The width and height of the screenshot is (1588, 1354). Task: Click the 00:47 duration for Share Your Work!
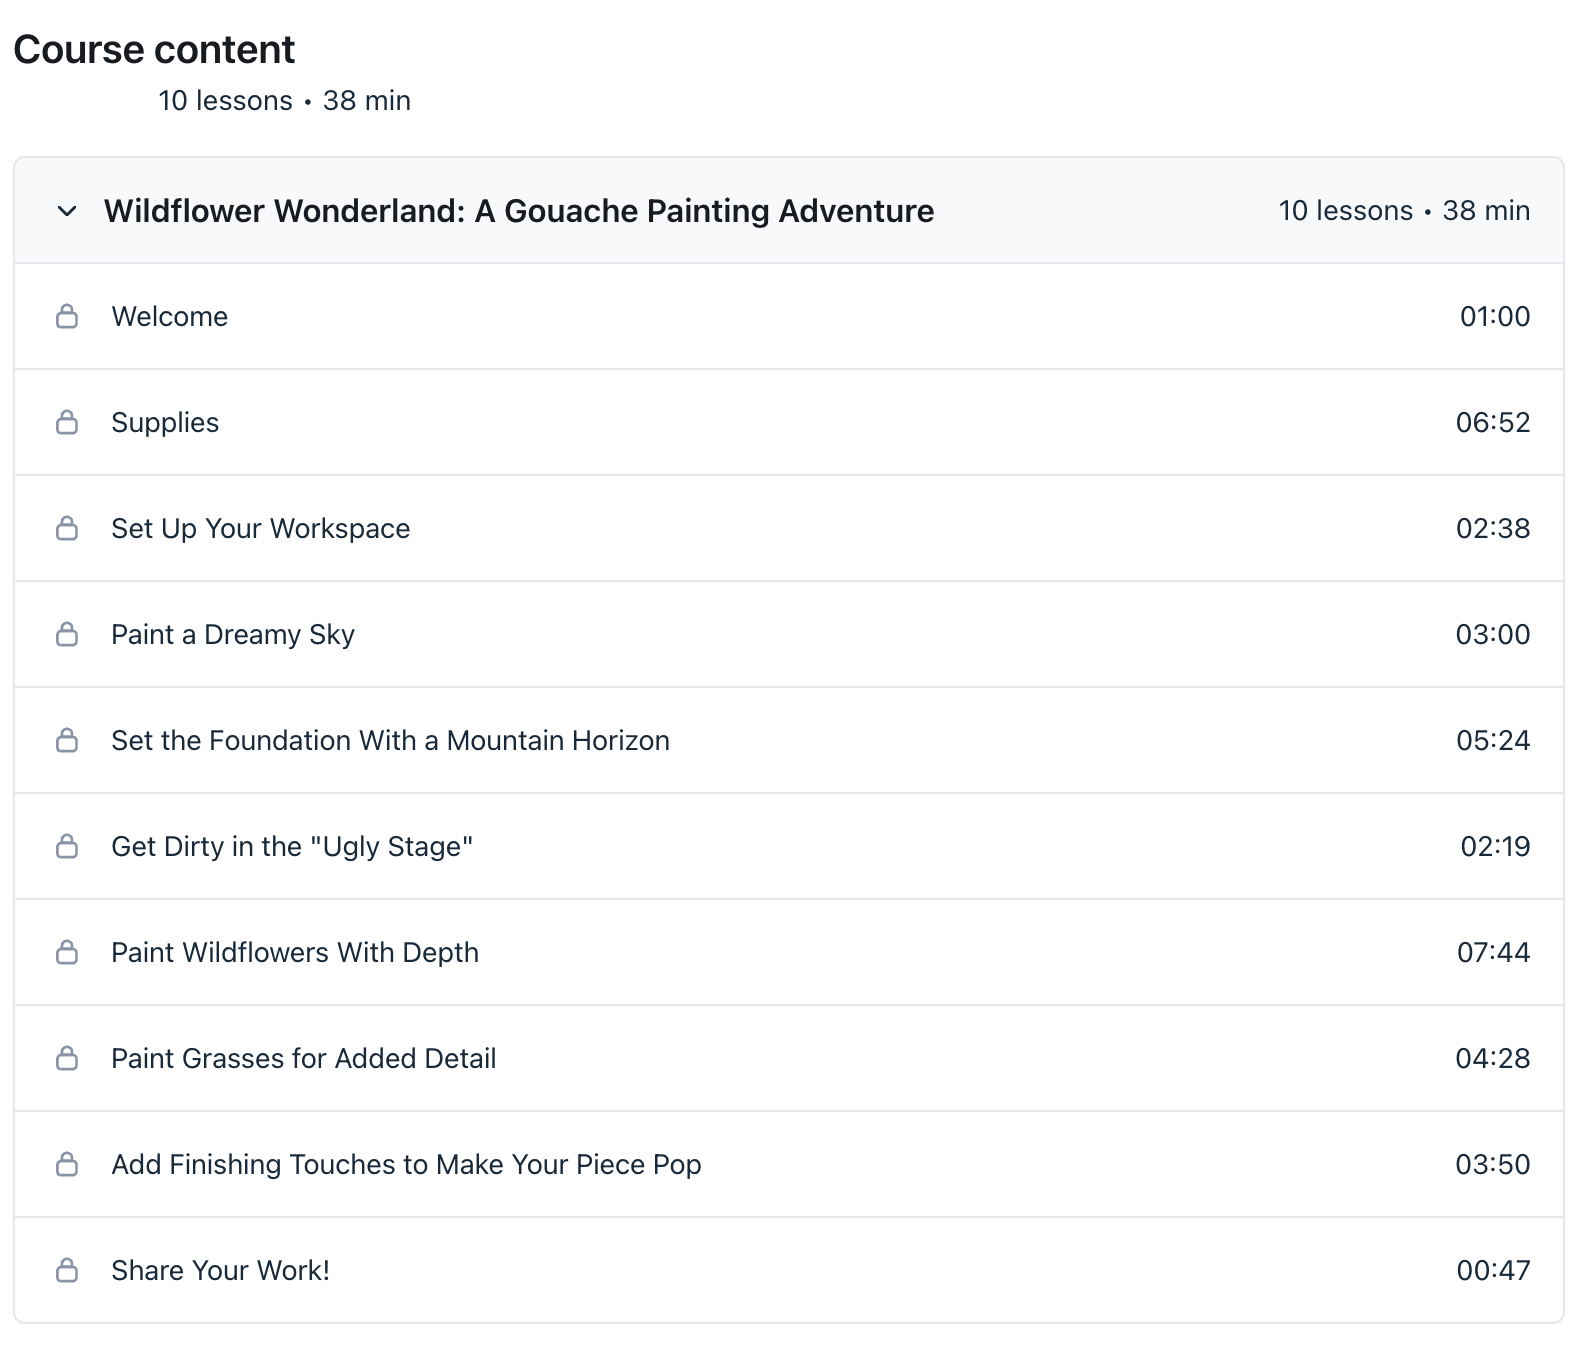1493,1271
